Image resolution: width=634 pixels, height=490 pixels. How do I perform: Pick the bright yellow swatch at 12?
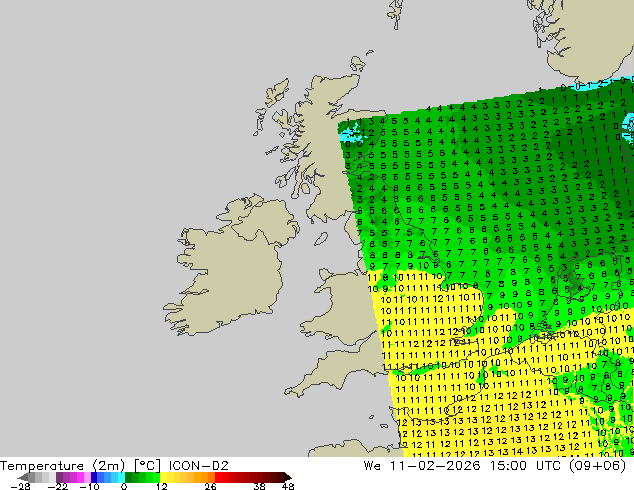tap(163, 477)
